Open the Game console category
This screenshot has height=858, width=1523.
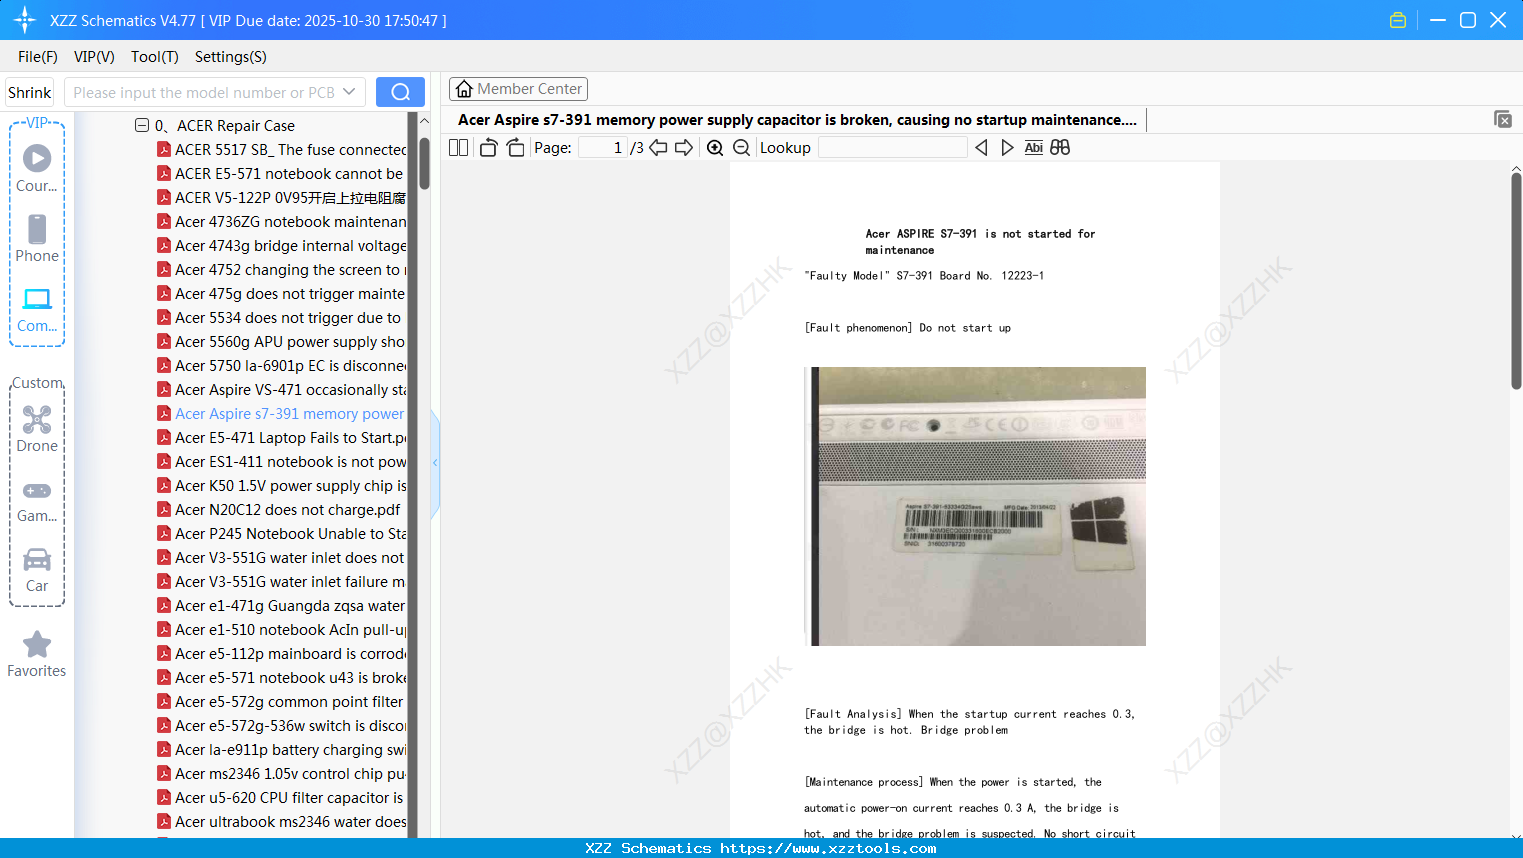coord(37,502)
